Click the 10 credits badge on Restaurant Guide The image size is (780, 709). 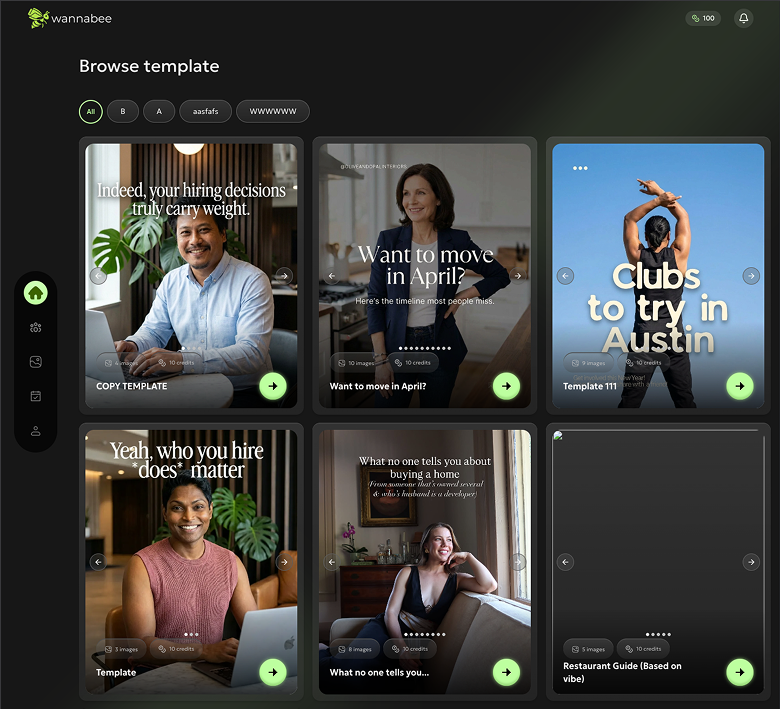click(643, 649)
